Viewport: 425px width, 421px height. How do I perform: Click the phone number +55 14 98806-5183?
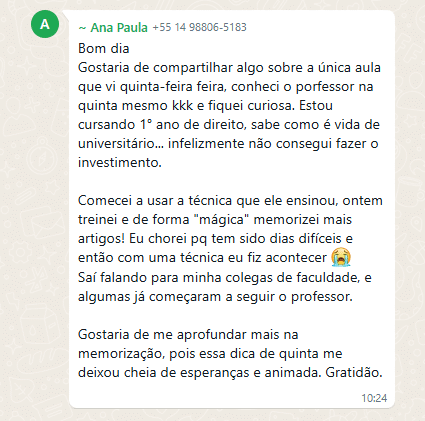pos(199,27)
